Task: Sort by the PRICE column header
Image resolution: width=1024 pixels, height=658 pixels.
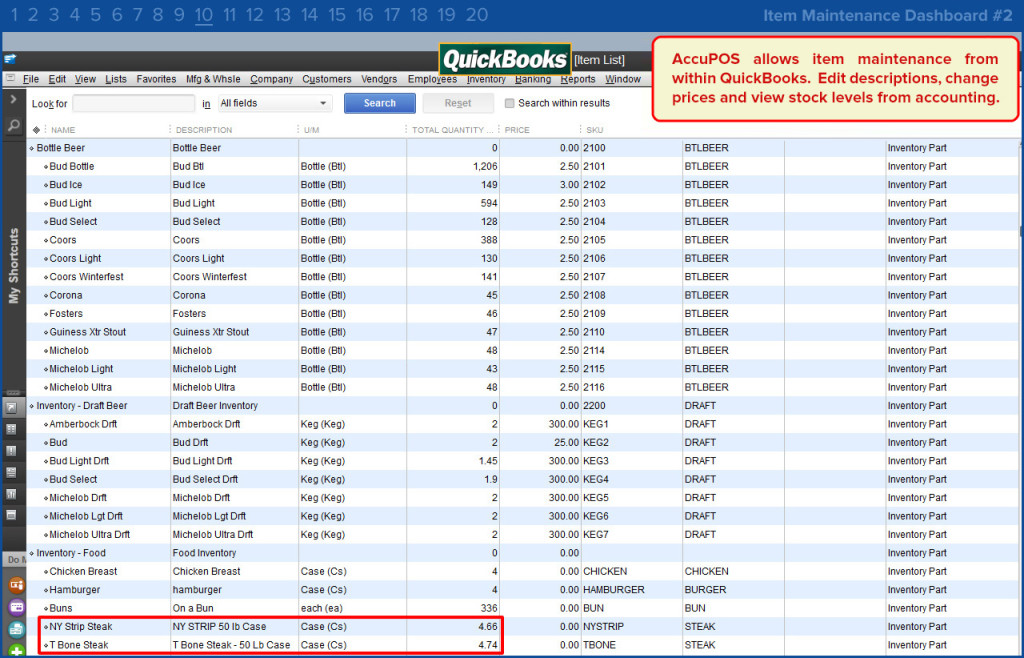Action: (517, 130)
